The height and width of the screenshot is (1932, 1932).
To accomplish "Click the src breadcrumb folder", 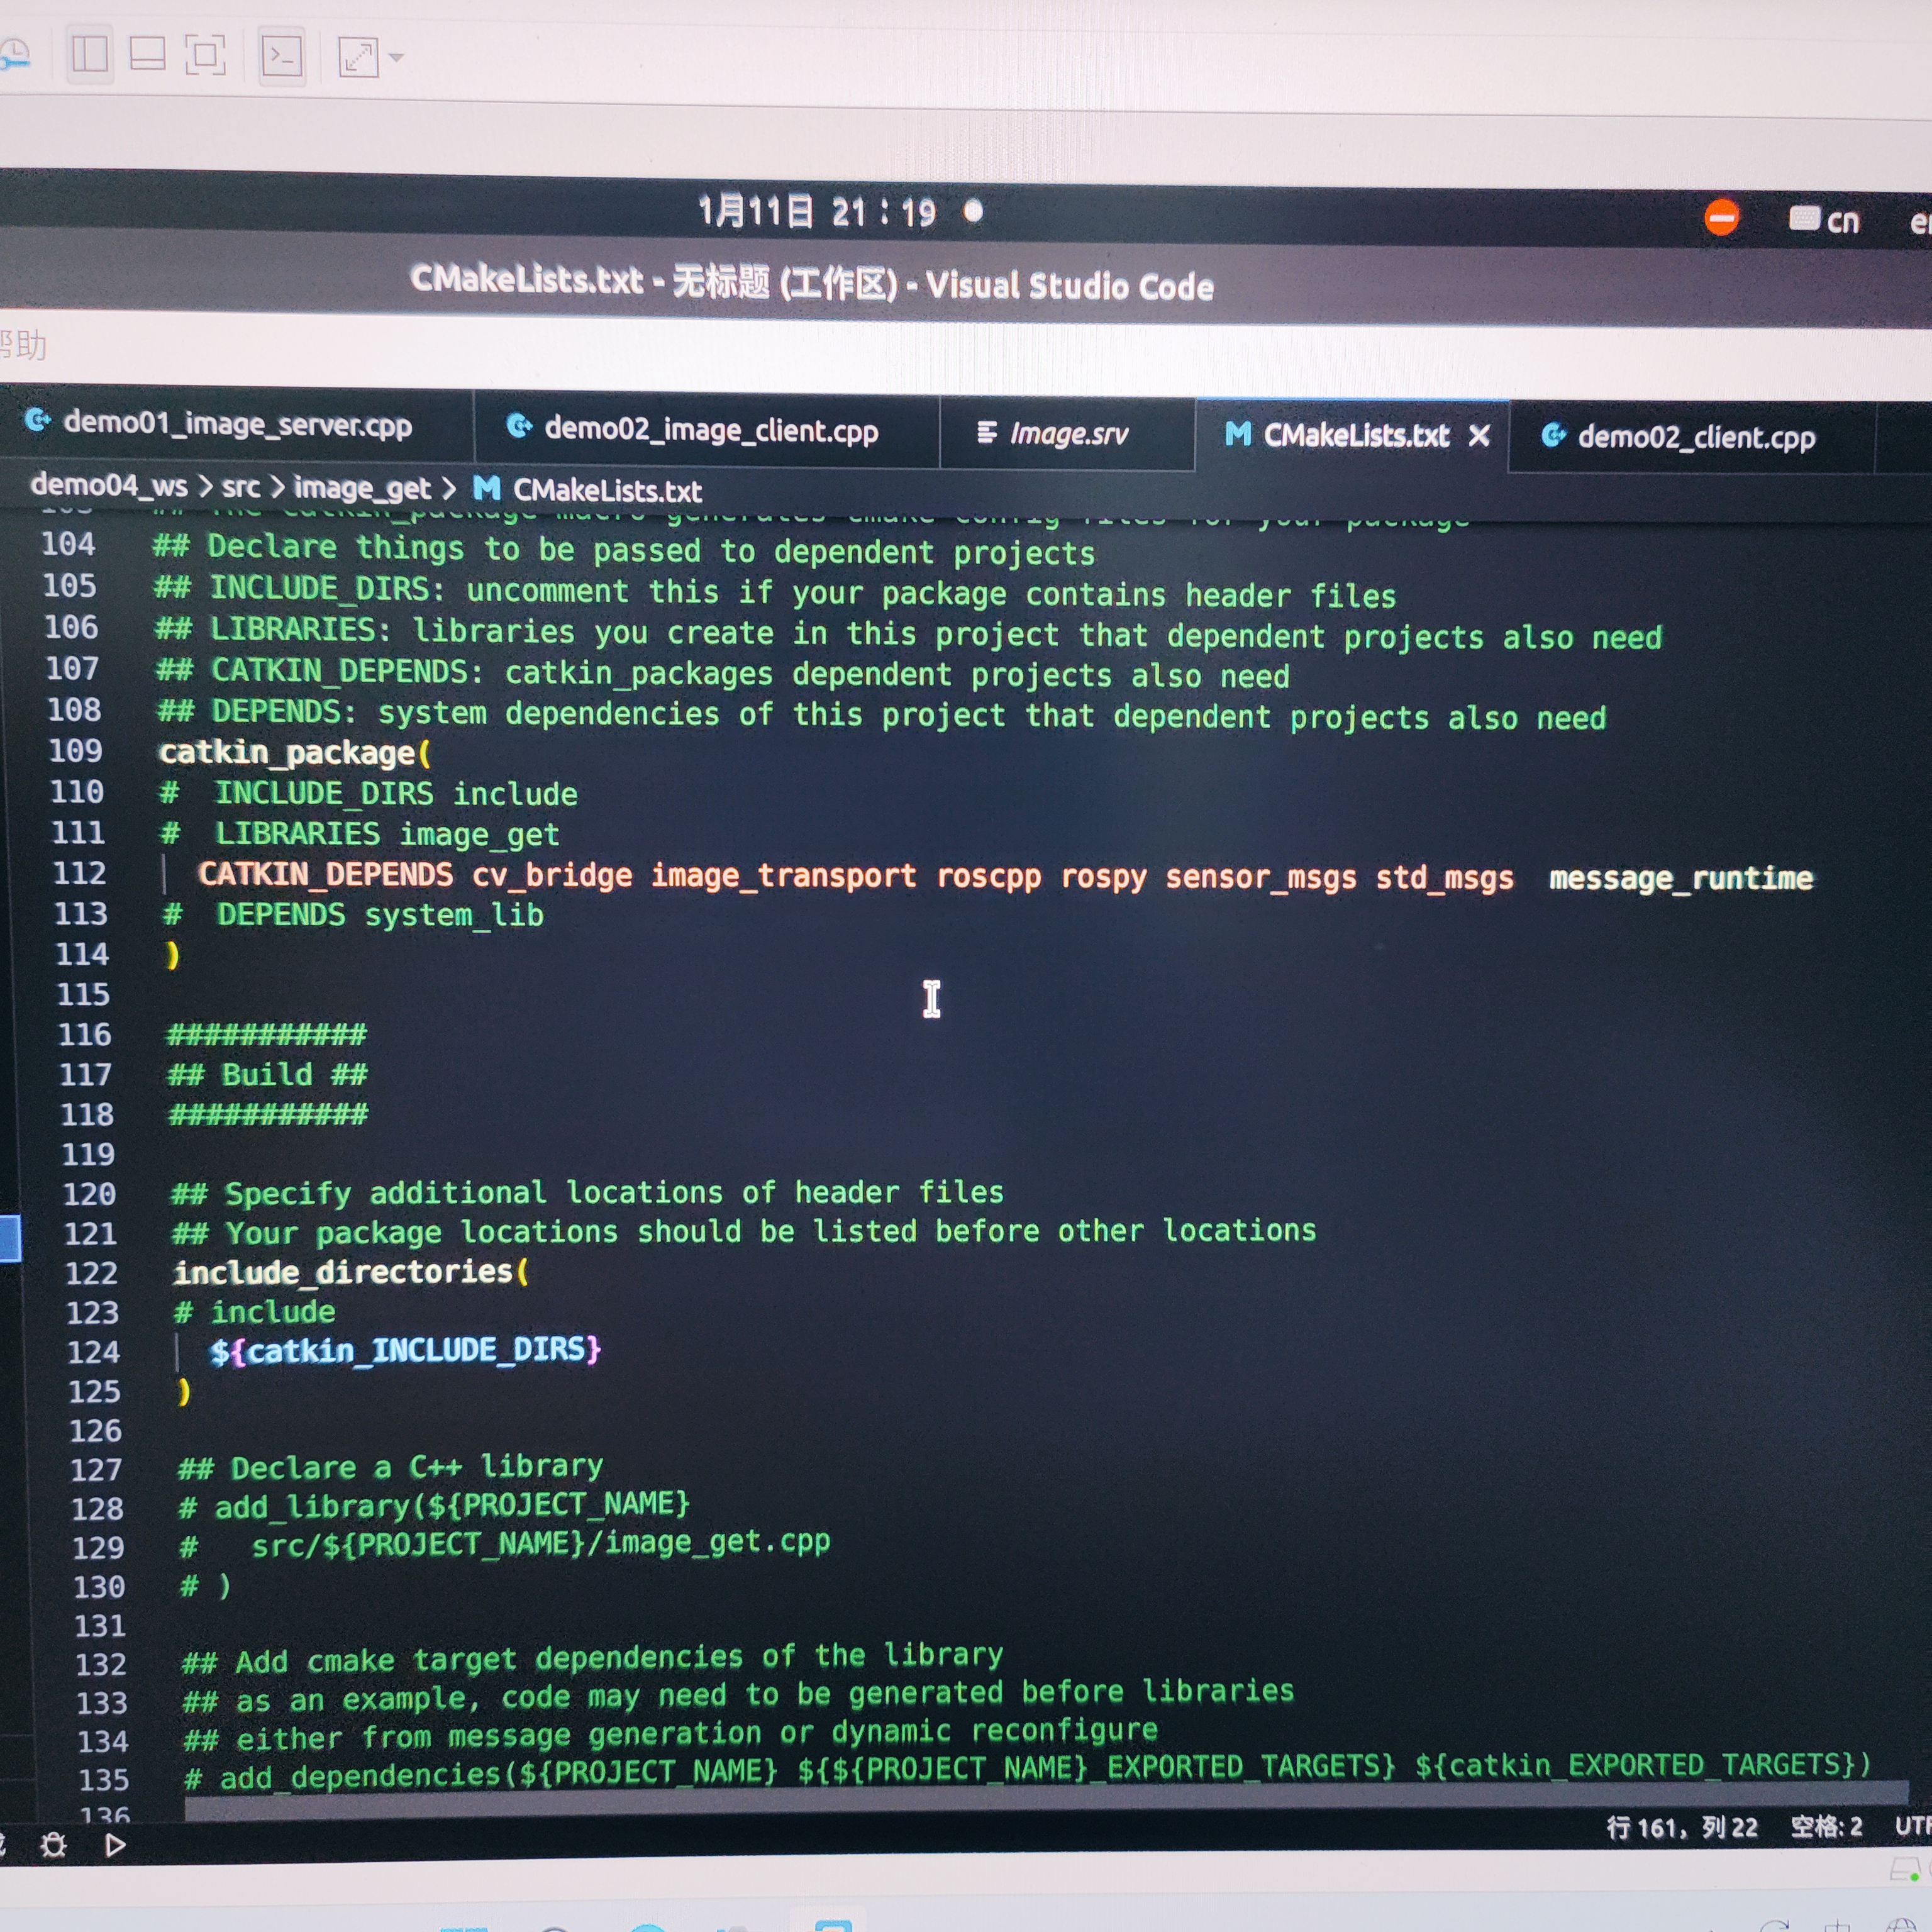I will [240, 487].
